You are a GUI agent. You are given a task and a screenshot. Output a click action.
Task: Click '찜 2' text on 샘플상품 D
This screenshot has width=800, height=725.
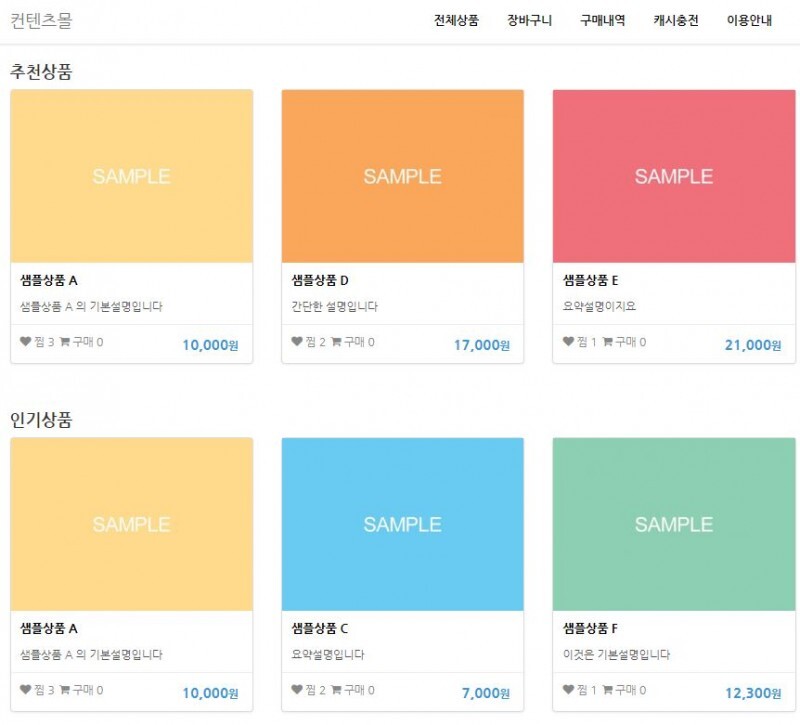(315, 342)
